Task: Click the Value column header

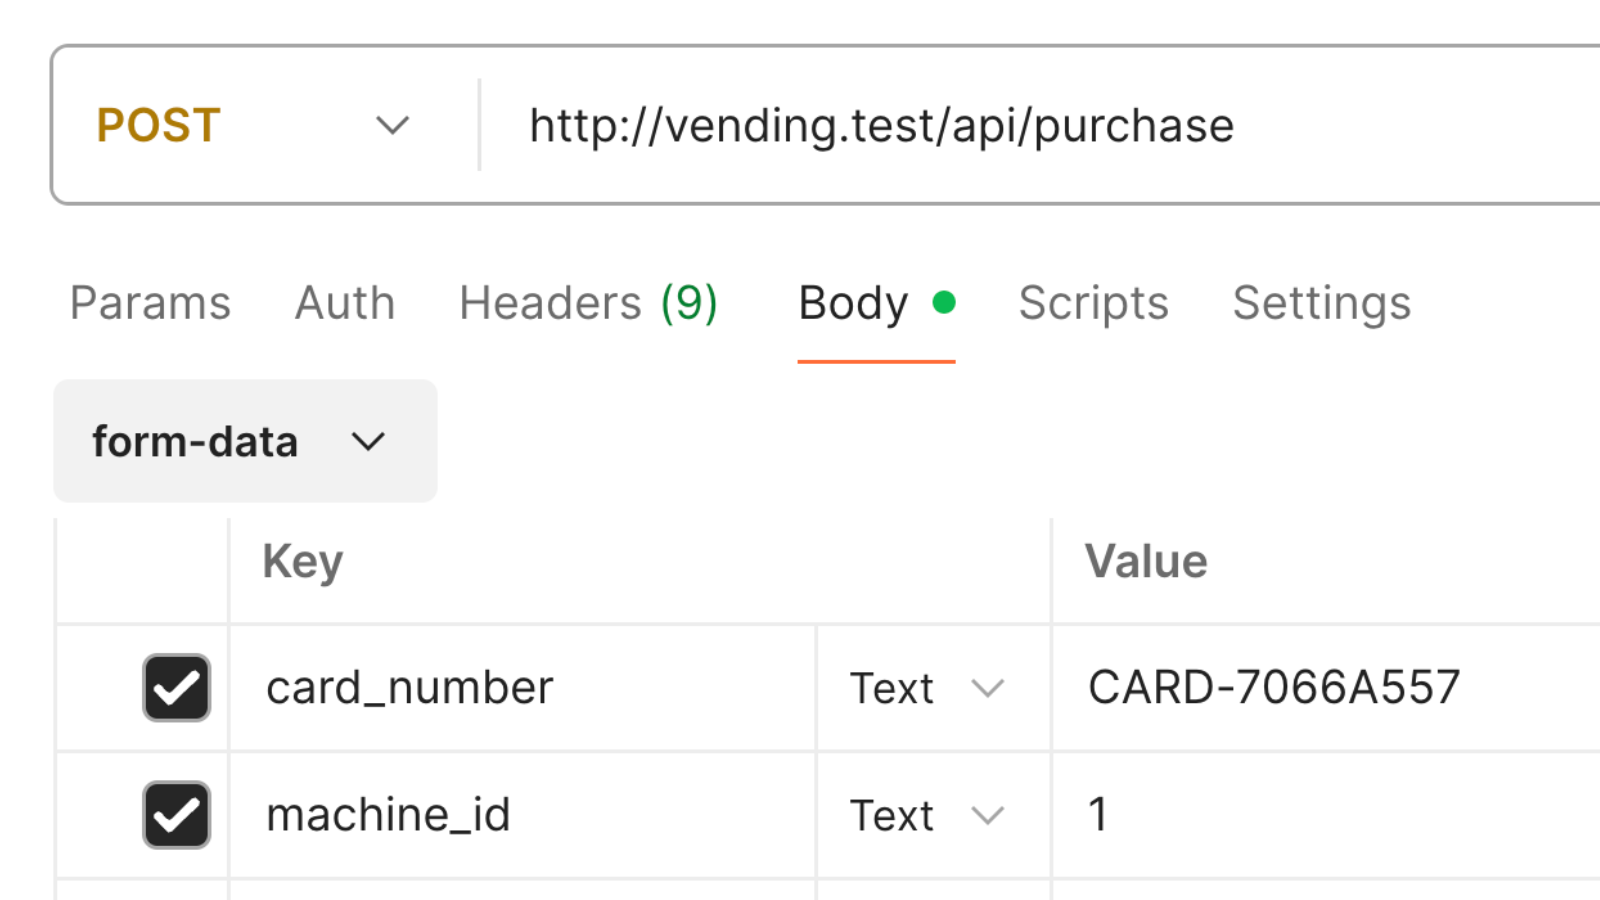Action: (x=1146, y=562)
